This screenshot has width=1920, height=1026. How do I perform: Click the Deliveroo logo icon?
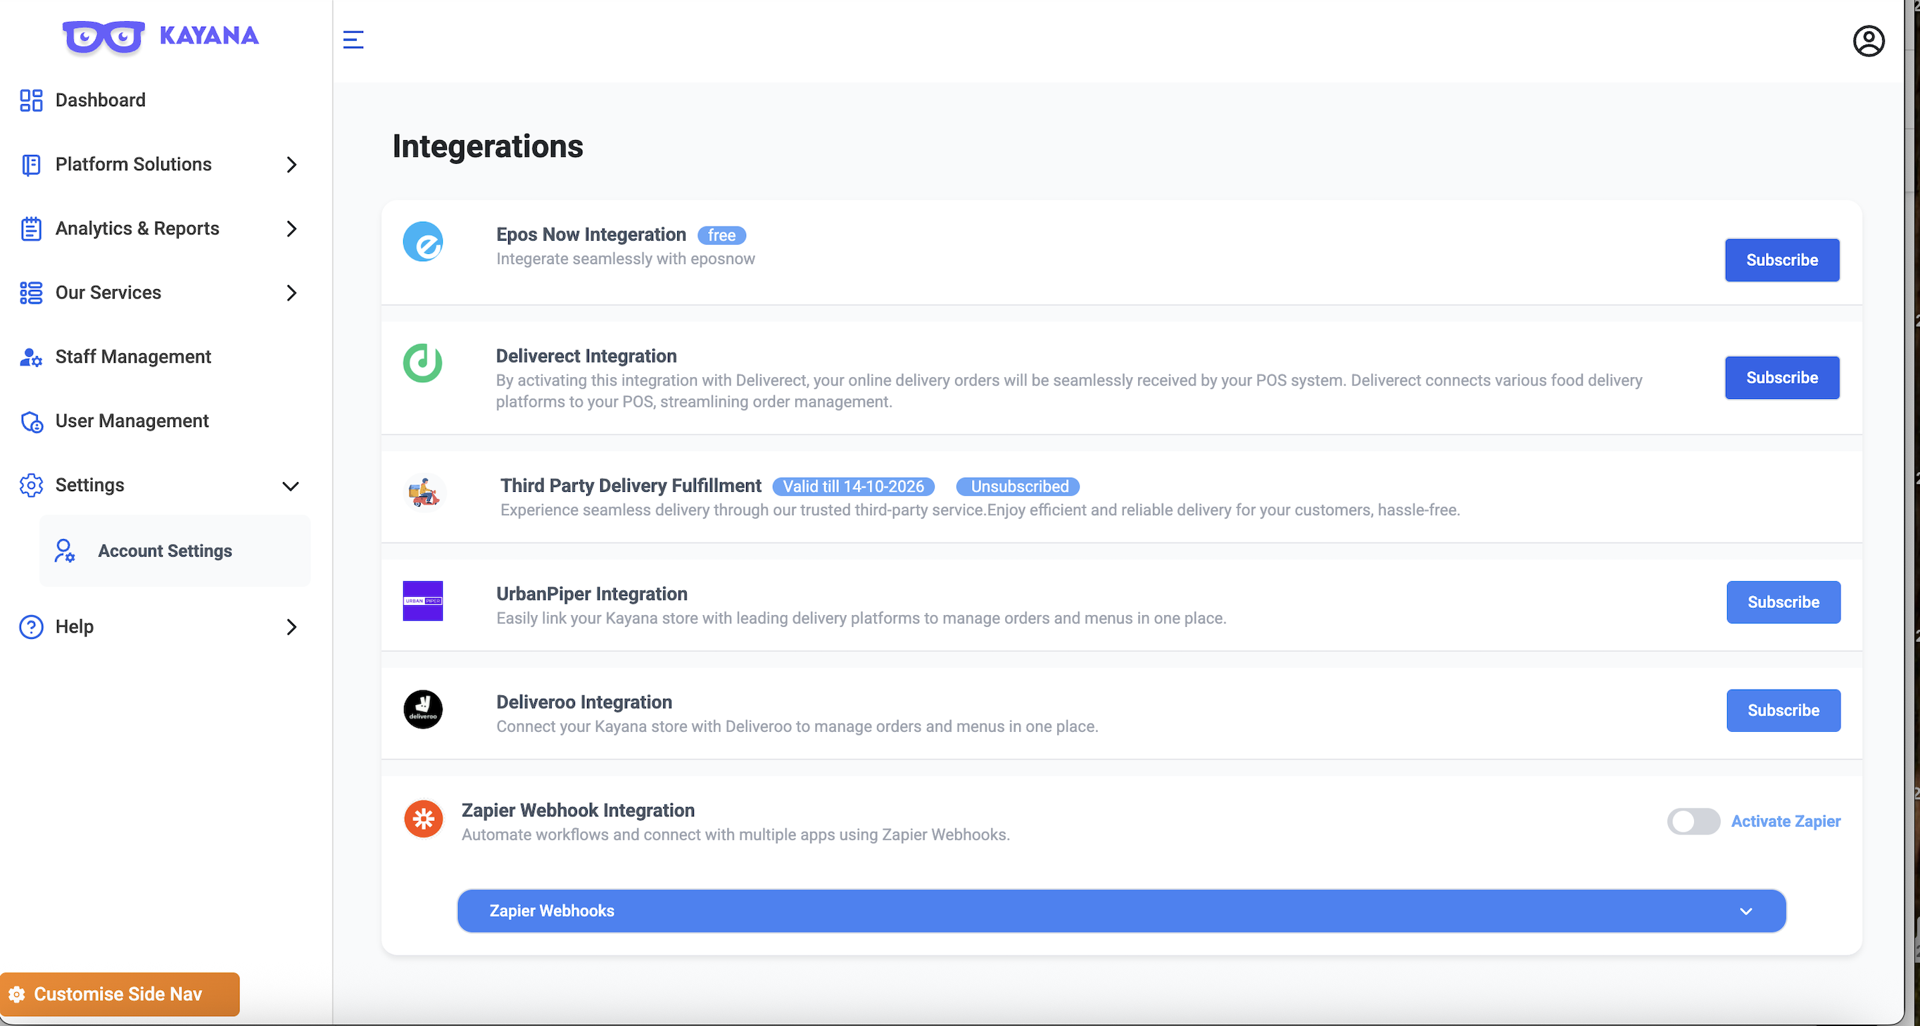coord(423,709)
